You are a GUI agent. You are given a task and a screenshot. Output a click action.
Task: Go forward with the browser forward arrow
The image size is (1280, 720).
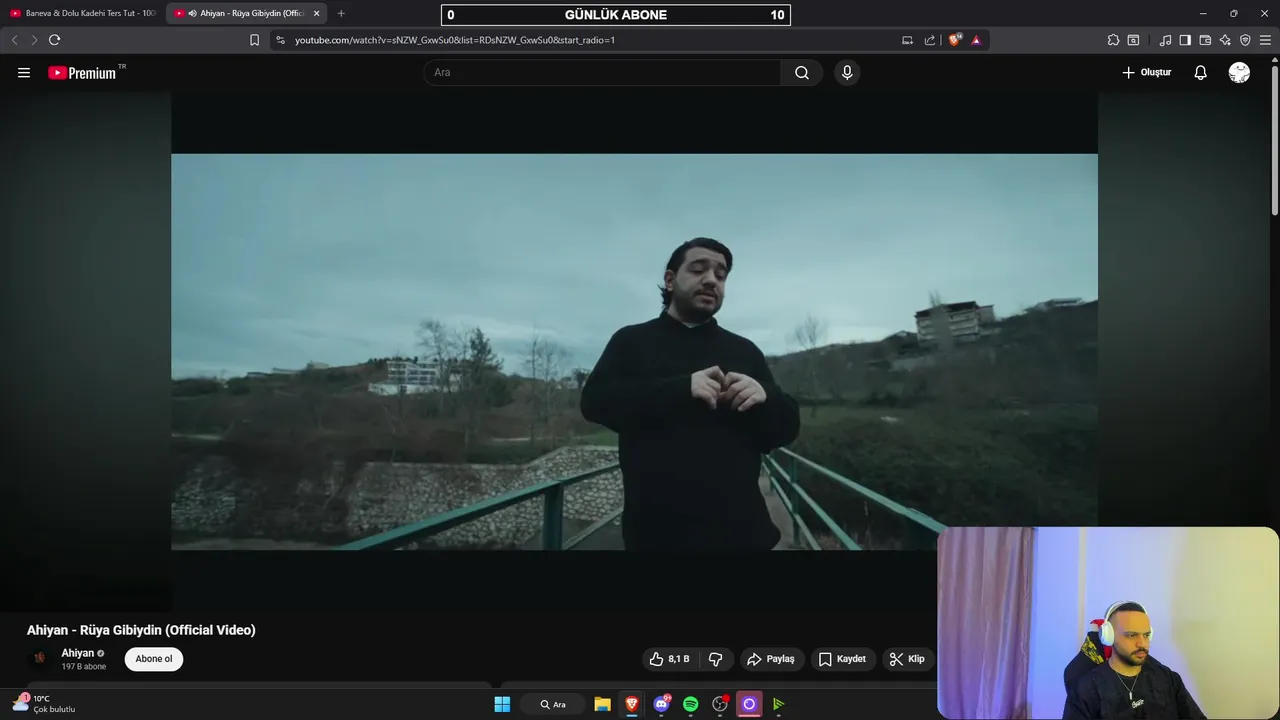34,40
